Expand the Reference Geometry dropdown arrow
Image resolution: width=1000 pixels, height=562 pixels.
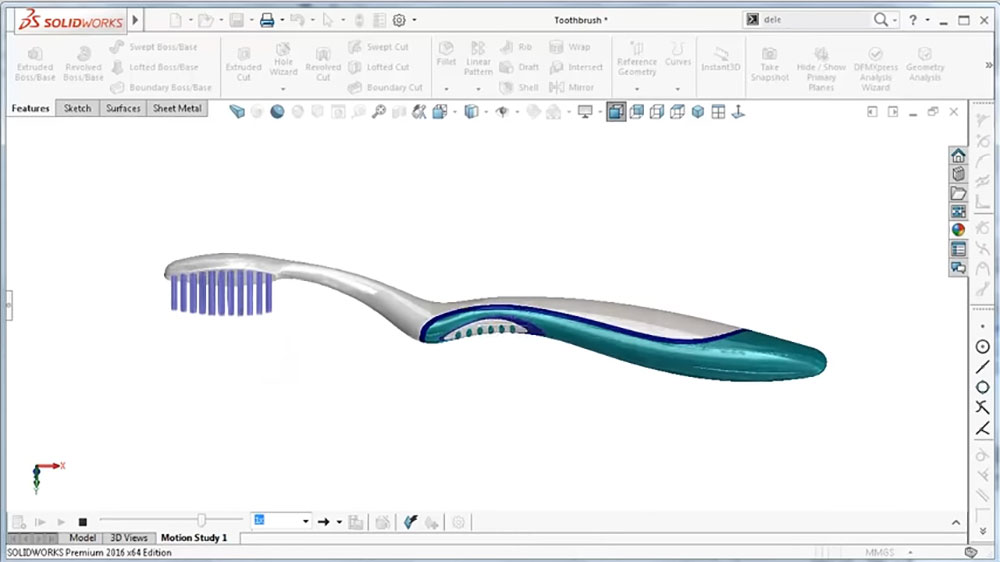point(636,89)
